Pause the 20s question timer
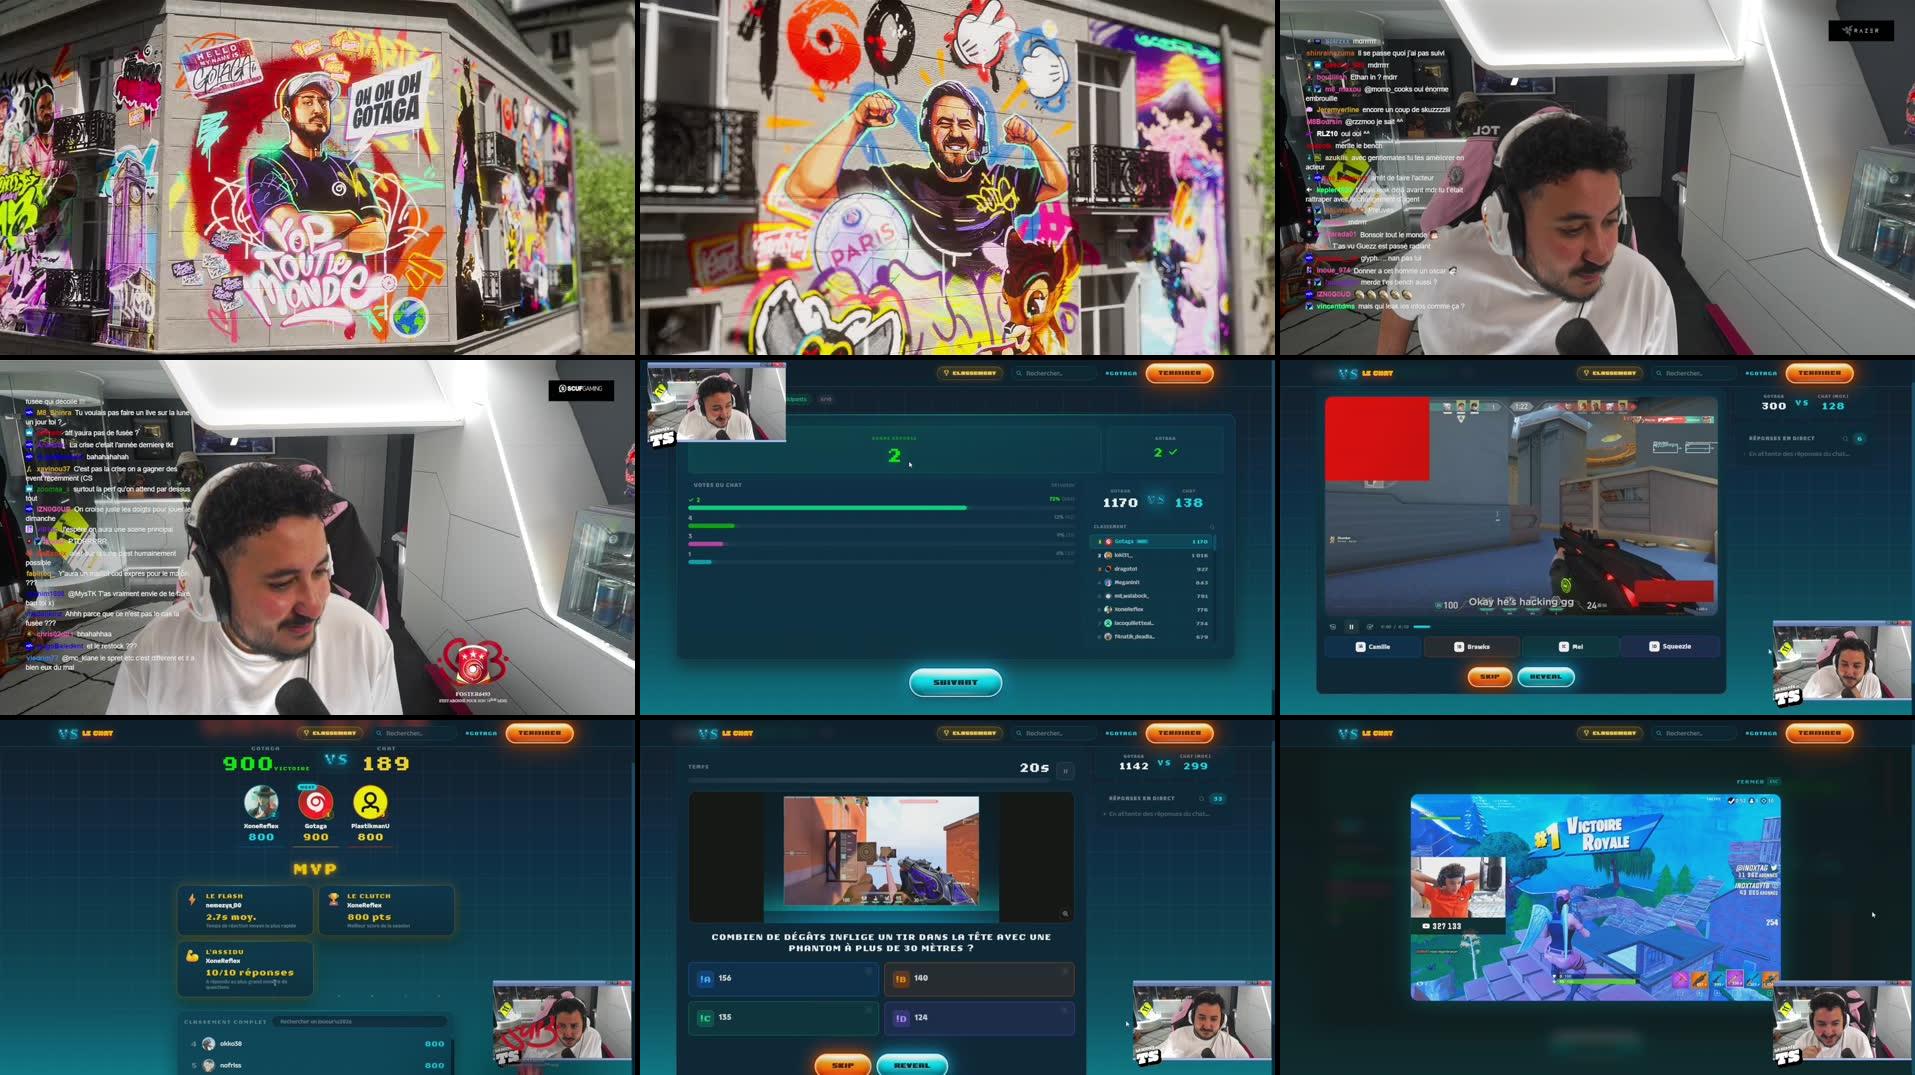This screenshot has width=1915, height=1075. point(1065,769)
